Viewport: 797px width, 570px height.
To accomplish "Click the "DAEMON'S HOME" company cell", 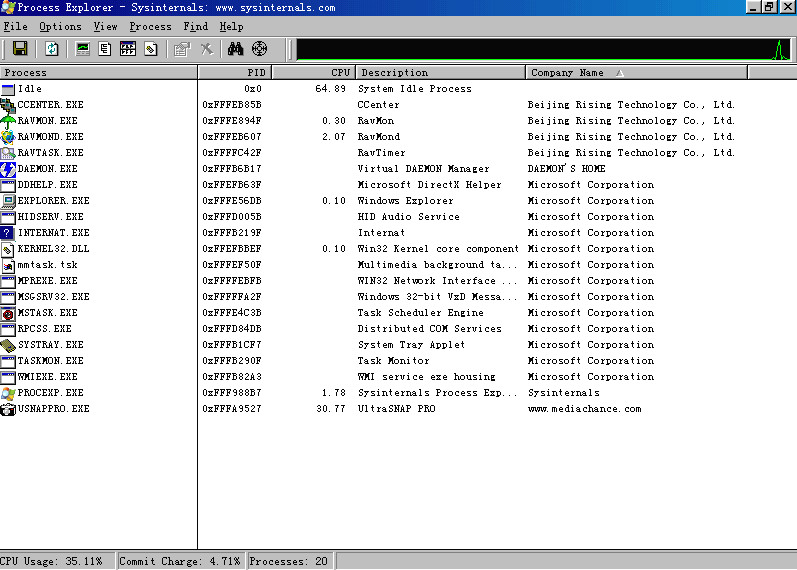I will click(x=566, y=169).
